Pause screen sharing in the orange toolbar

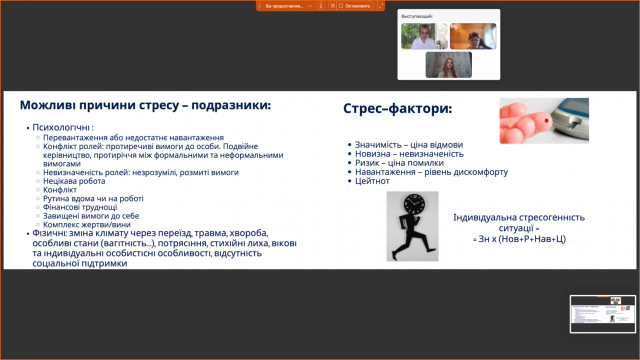tap(332, 6)
